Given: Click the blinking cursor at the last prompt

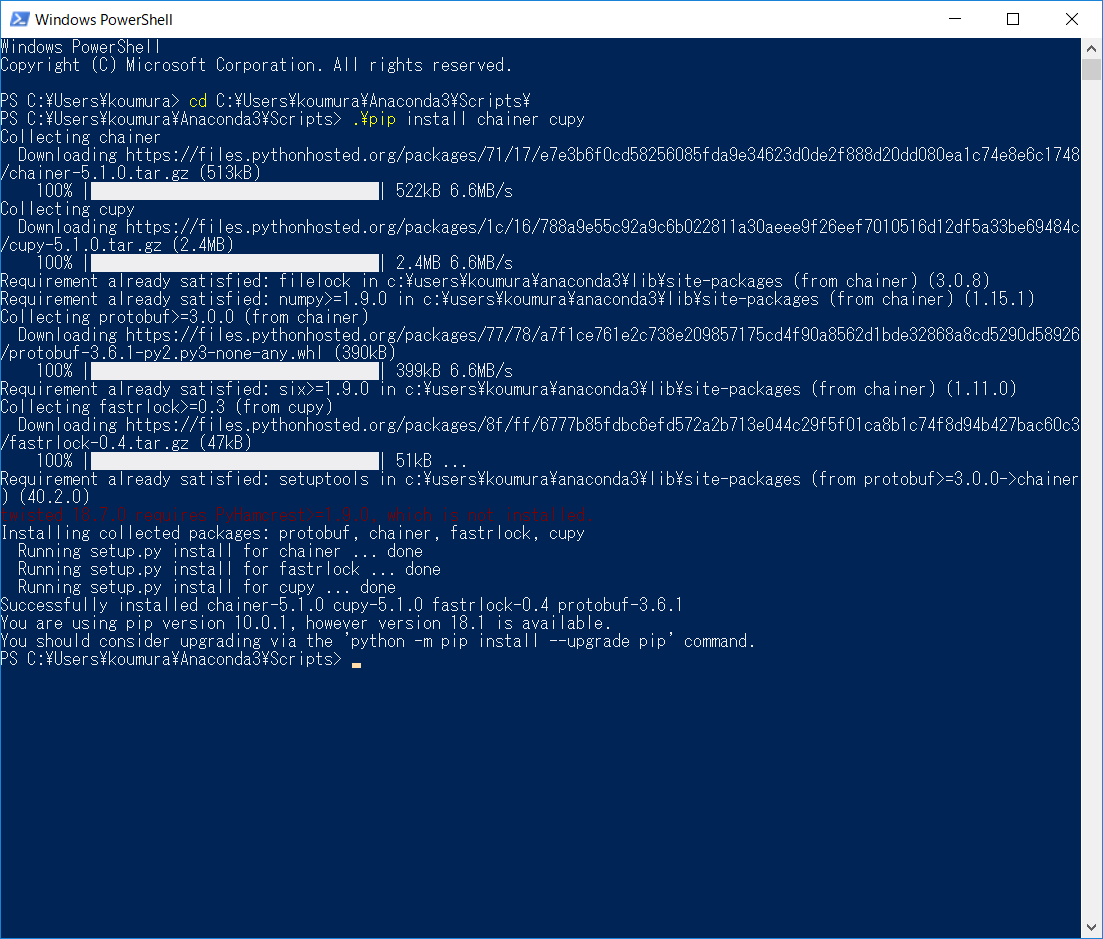Looking at the screenshot, I should (x=357, y=665).
